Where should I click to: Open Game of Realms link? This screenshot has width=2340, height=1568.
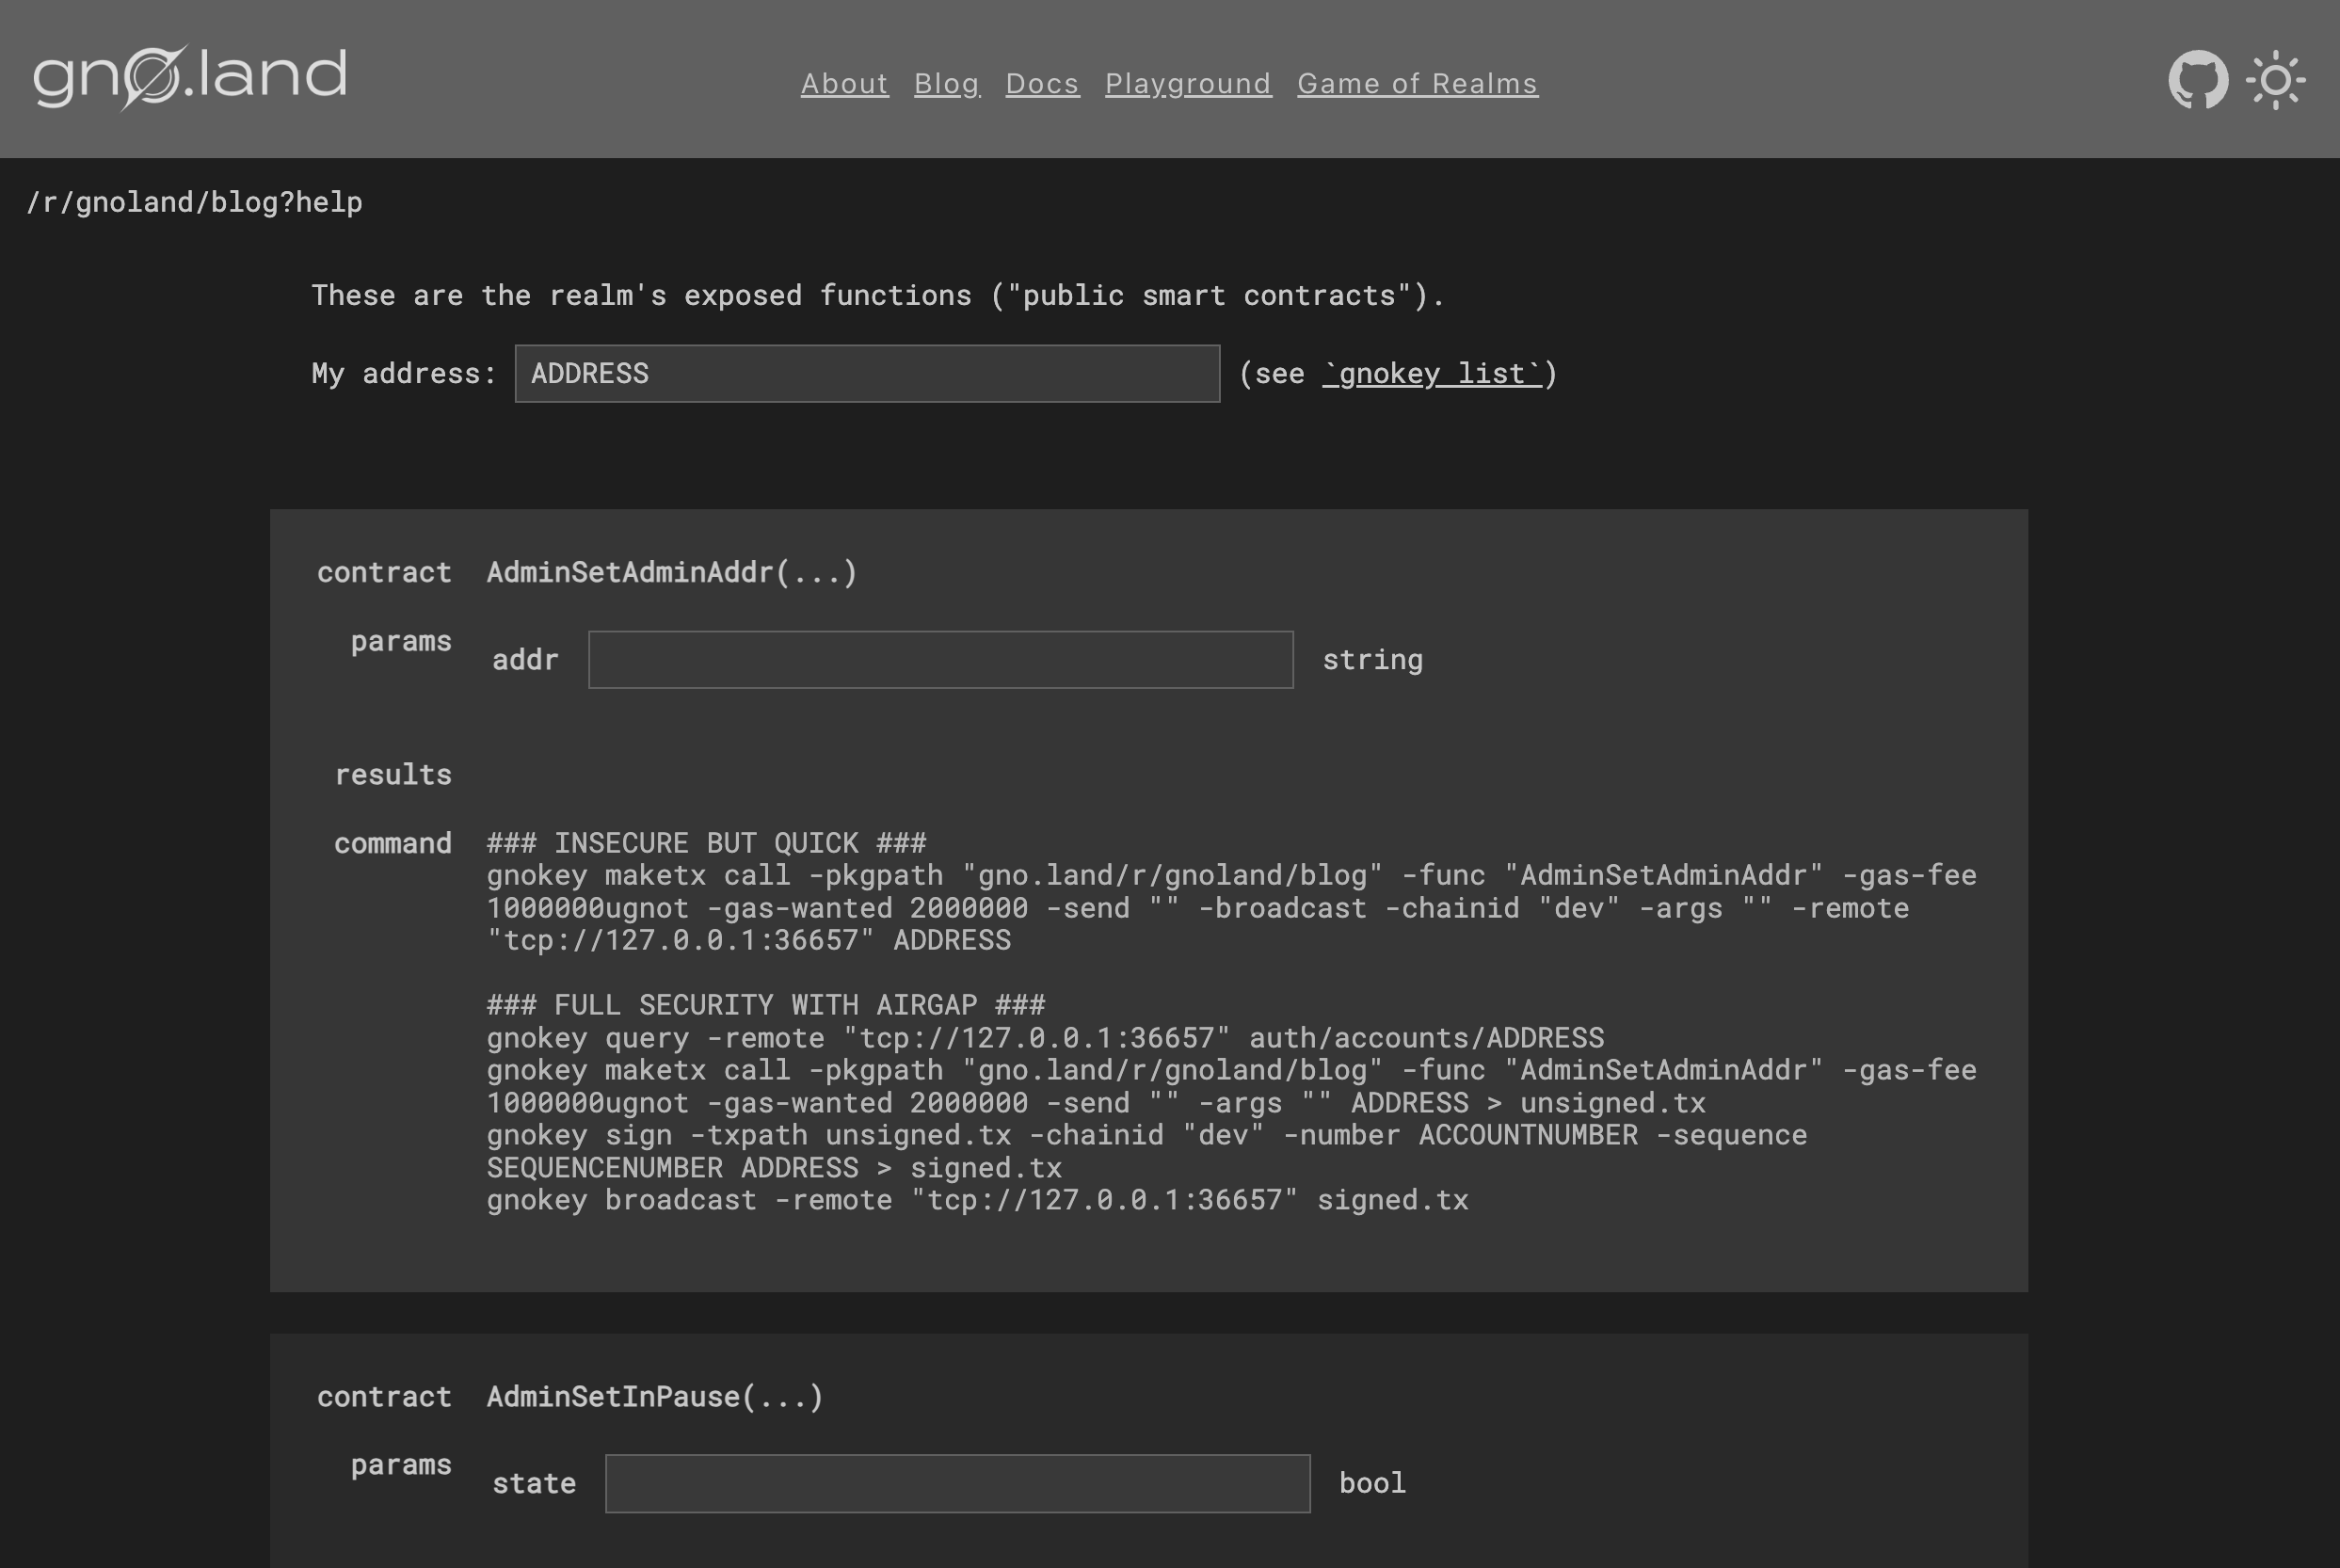pos(1417,83)
